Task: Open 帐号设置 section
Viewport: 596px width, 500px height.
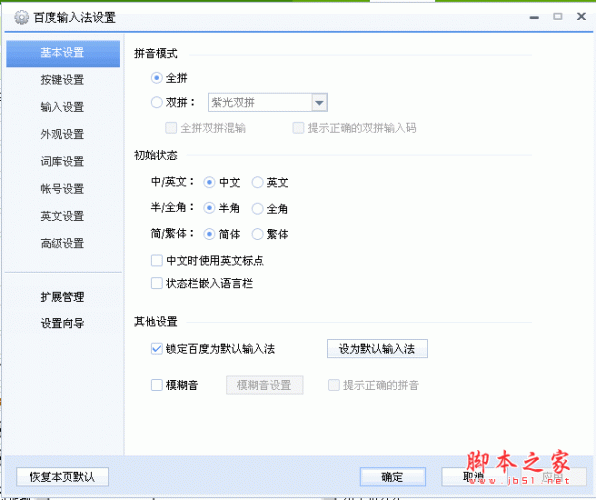Action: point(63,189)
